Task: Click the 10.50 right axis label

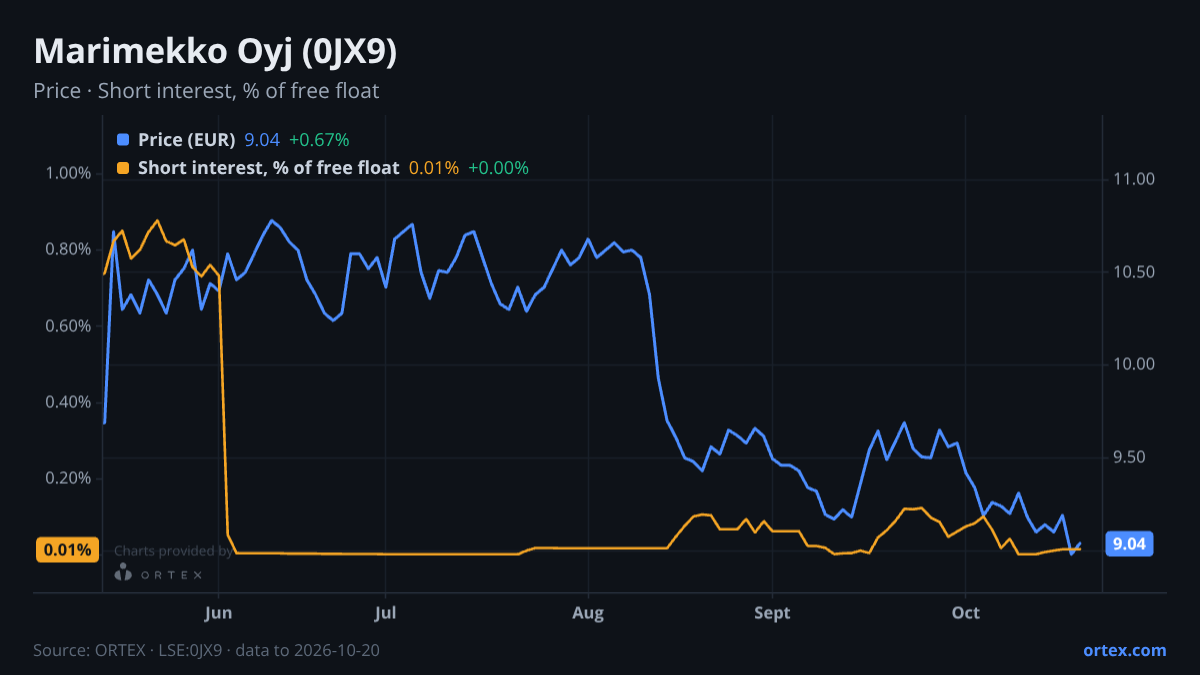Action: point(1133,272)
